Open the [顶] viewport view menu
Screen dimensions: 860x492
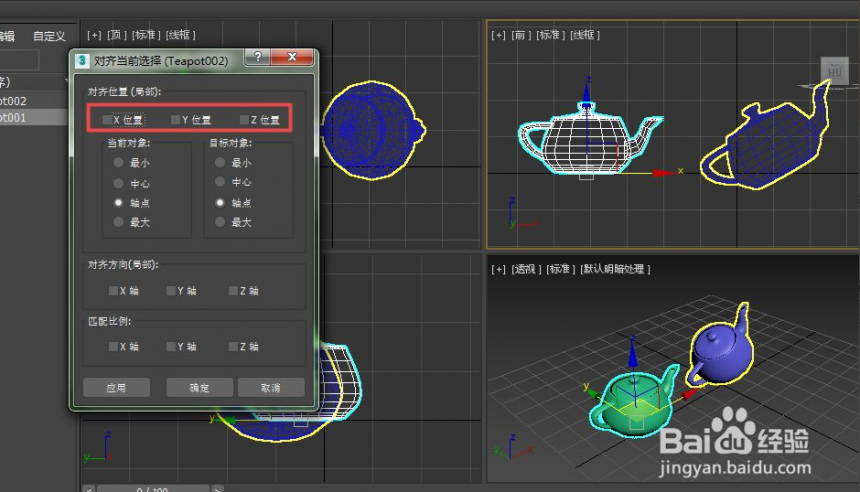pyautogui.click(x=117, y=35)
